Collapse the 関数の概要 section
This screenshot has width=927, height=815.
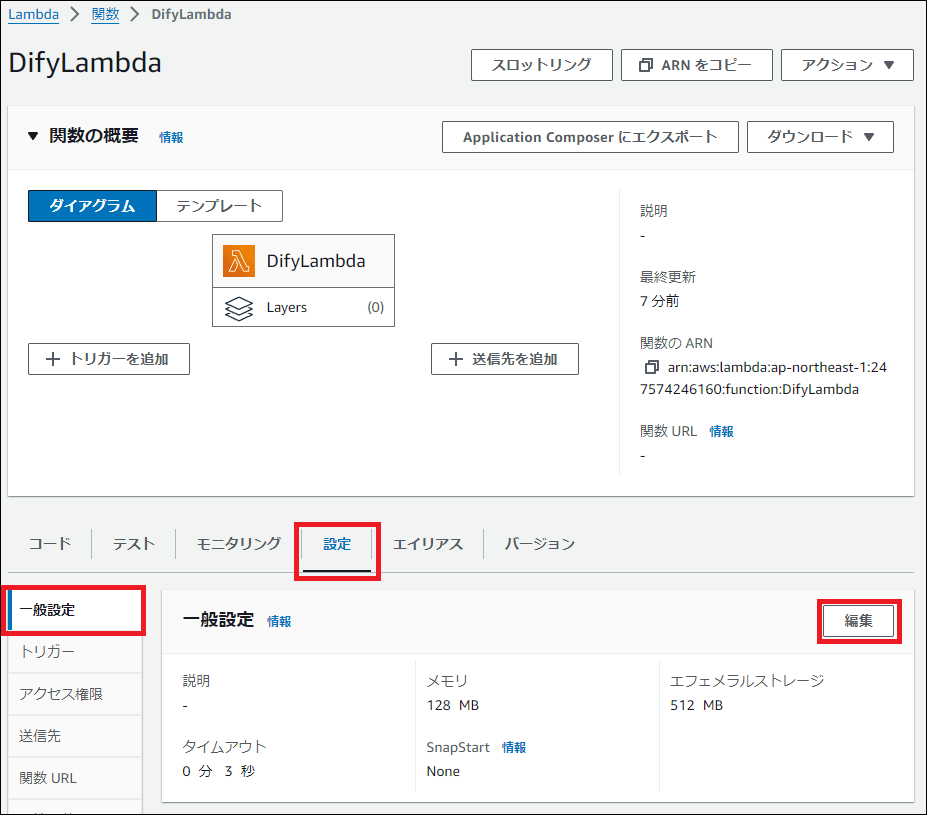[x=33, y=137]
